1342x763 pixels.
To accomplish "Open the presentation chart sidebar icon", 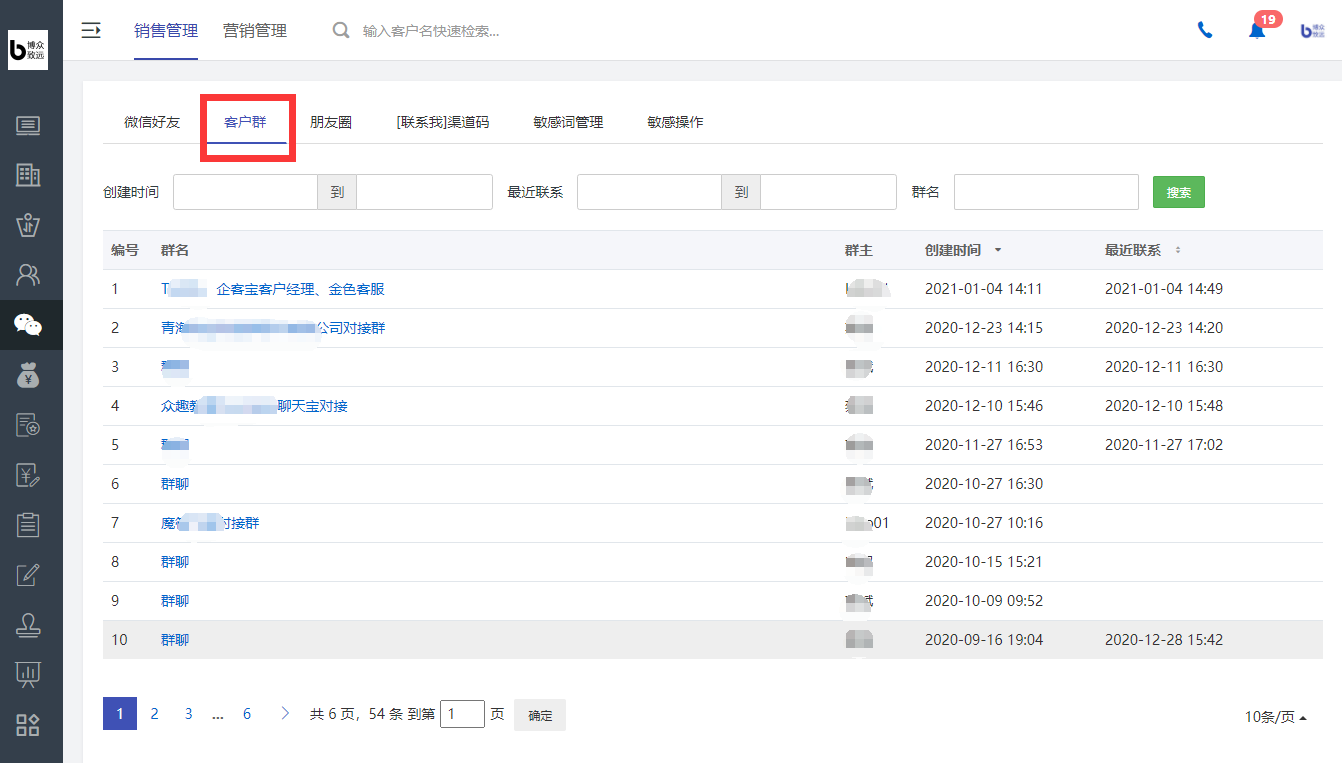I will tap(28, 675).
